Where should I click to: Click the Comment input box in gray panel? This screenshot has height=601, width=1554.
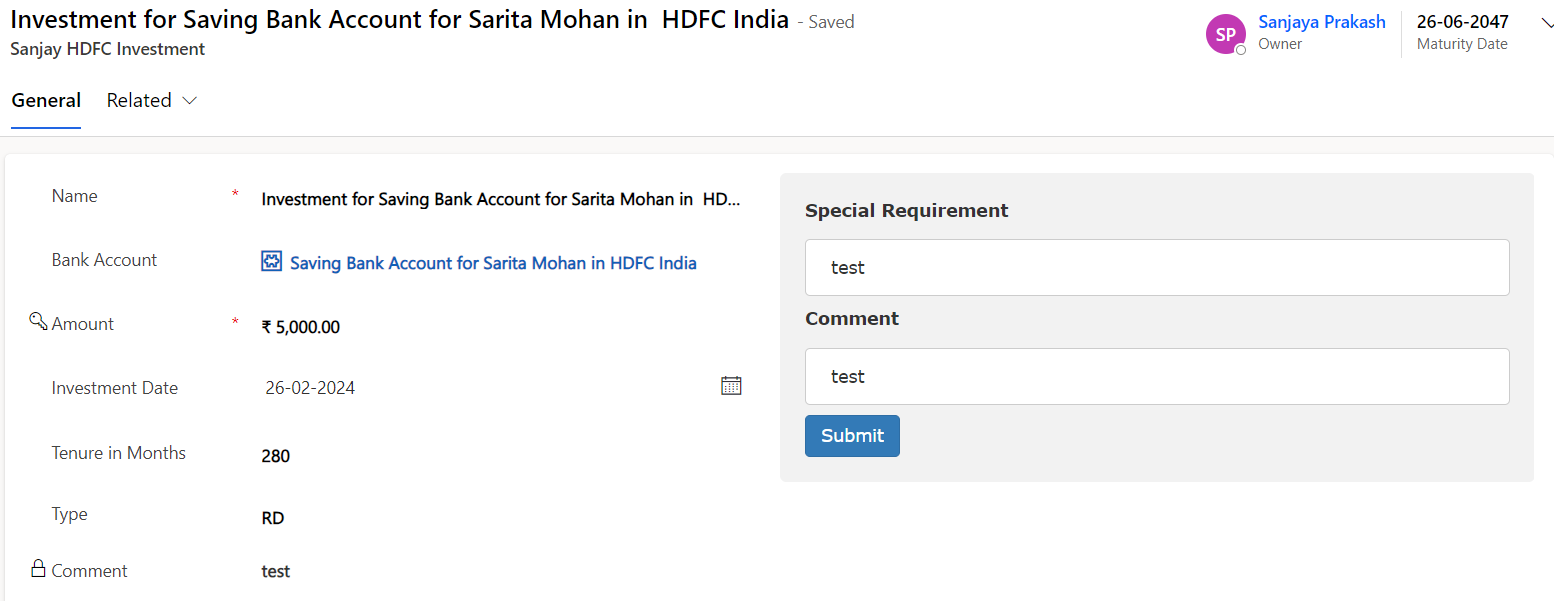coord(1156,376)
